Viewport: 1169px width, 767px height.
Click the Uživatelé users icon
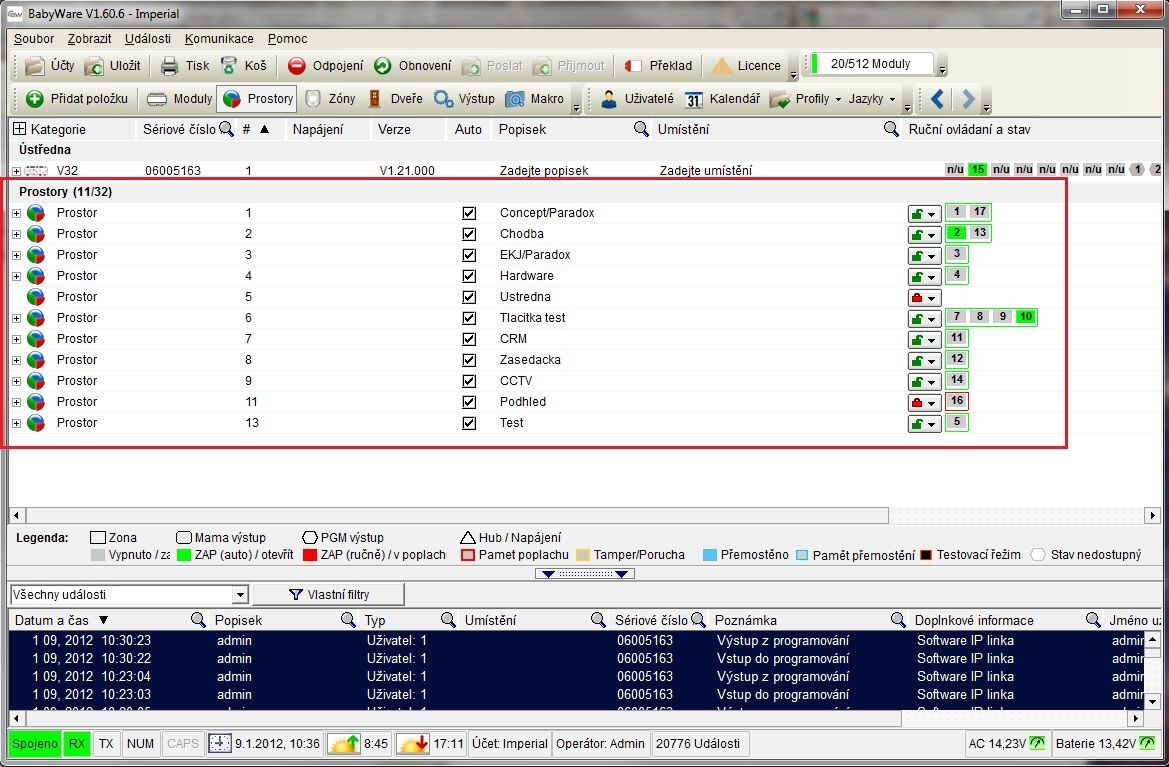tap(609, 99)
